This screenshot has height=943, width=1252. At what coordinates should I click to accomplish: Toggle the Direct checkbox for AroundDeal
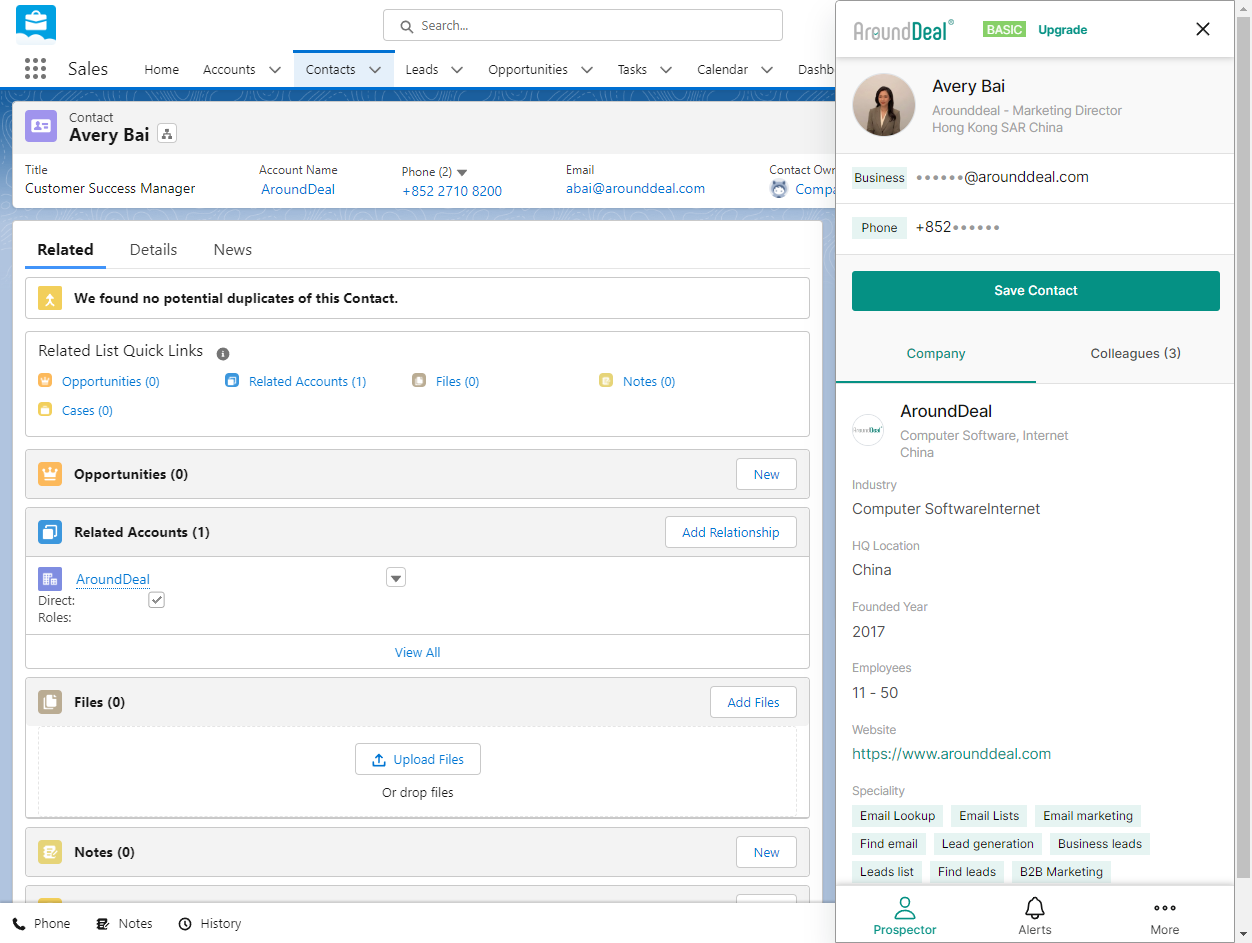(156, 600)
